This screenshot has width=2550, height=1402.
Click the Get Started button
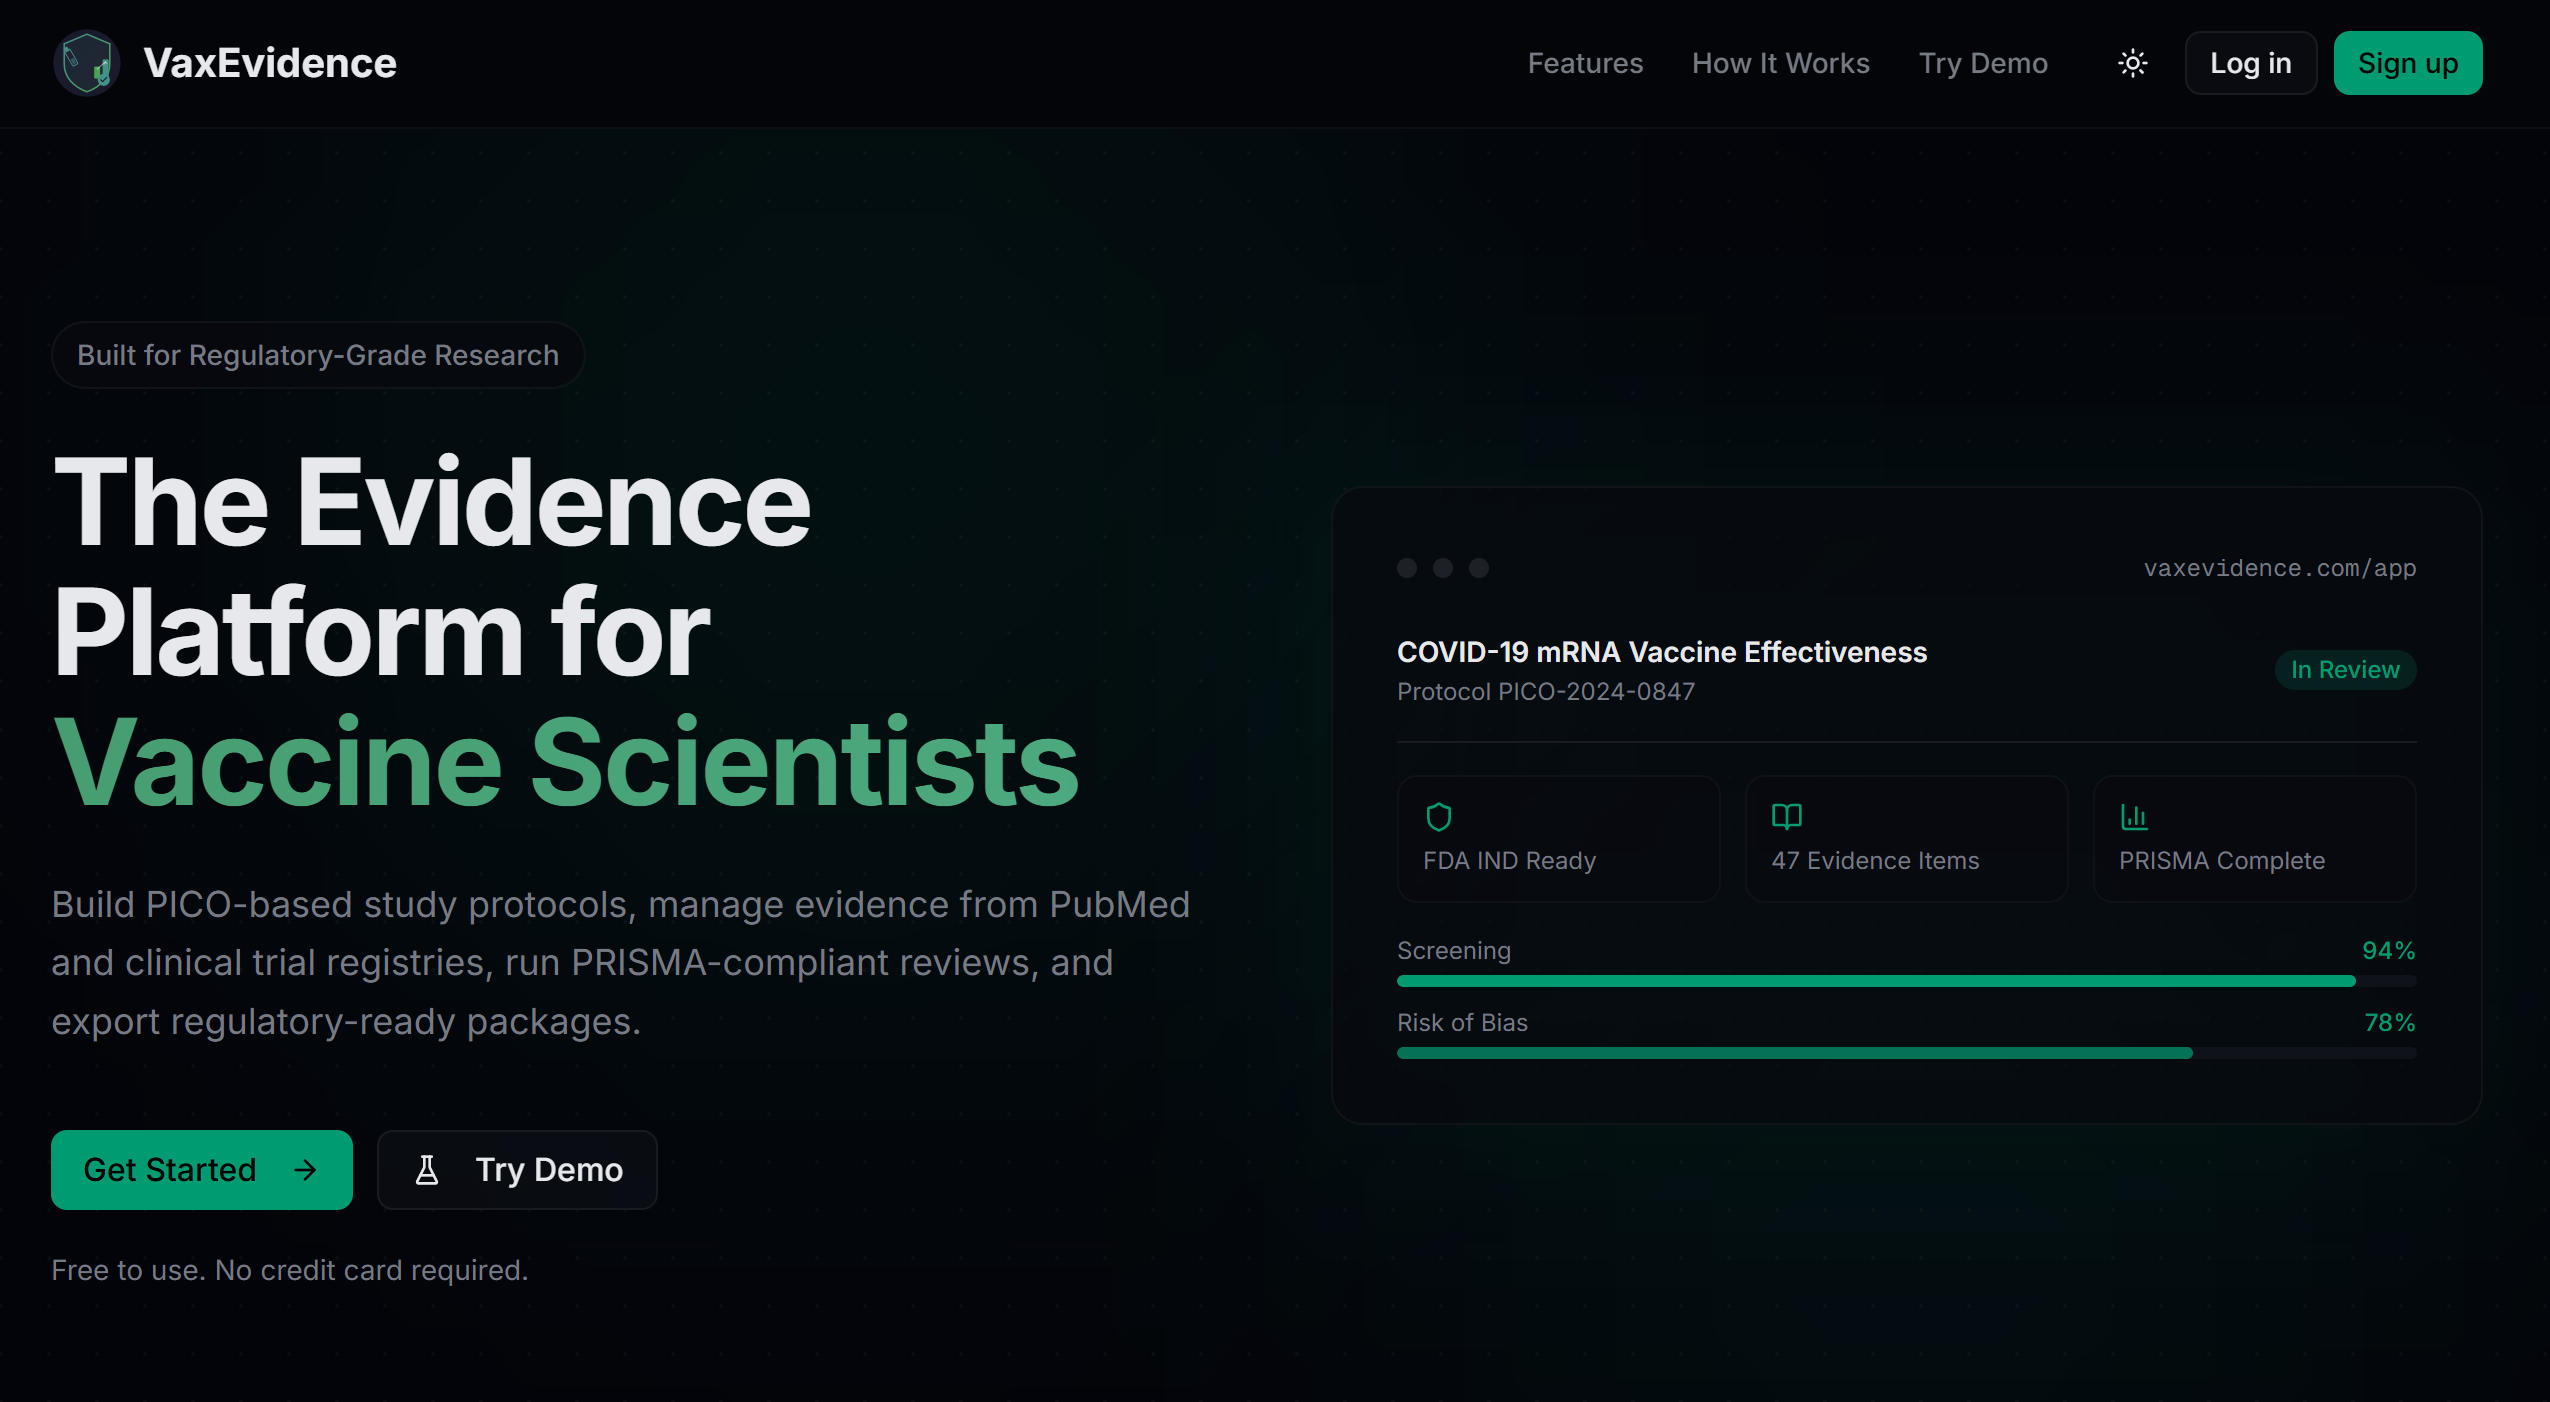[200, 1169]
